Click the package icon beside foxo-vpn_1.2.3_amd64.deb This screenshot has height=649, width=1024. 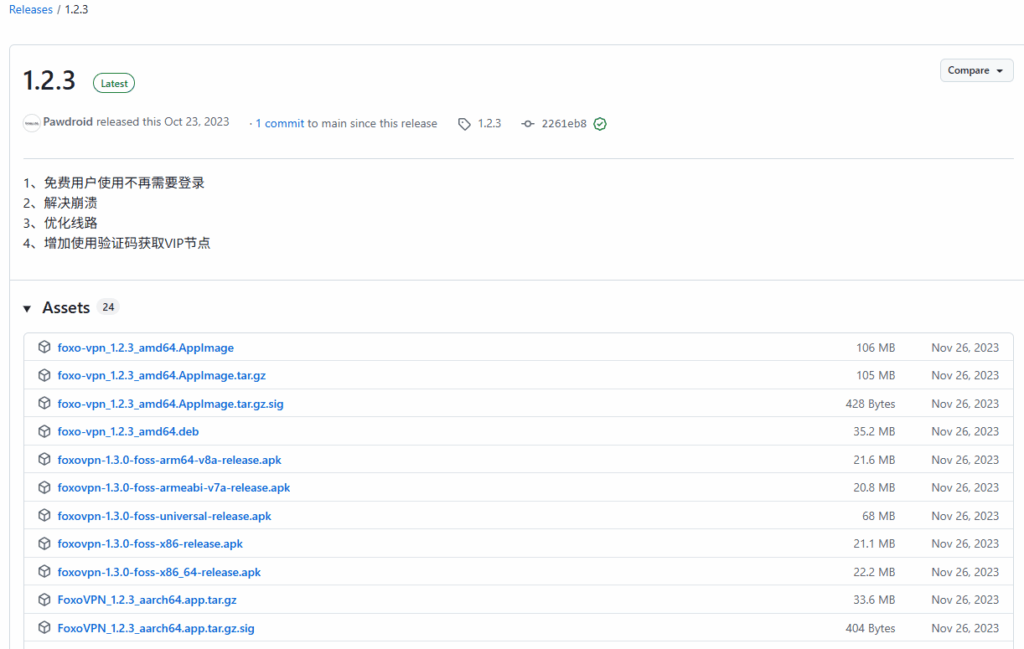44,431
